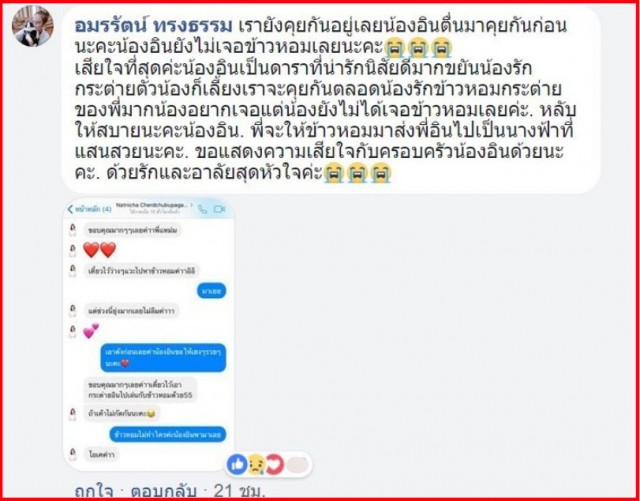Click the หน้าหลัก (4) back label
Image resolution: width=640 pixels, height=501 pixels.
click(x=93, y=209)
